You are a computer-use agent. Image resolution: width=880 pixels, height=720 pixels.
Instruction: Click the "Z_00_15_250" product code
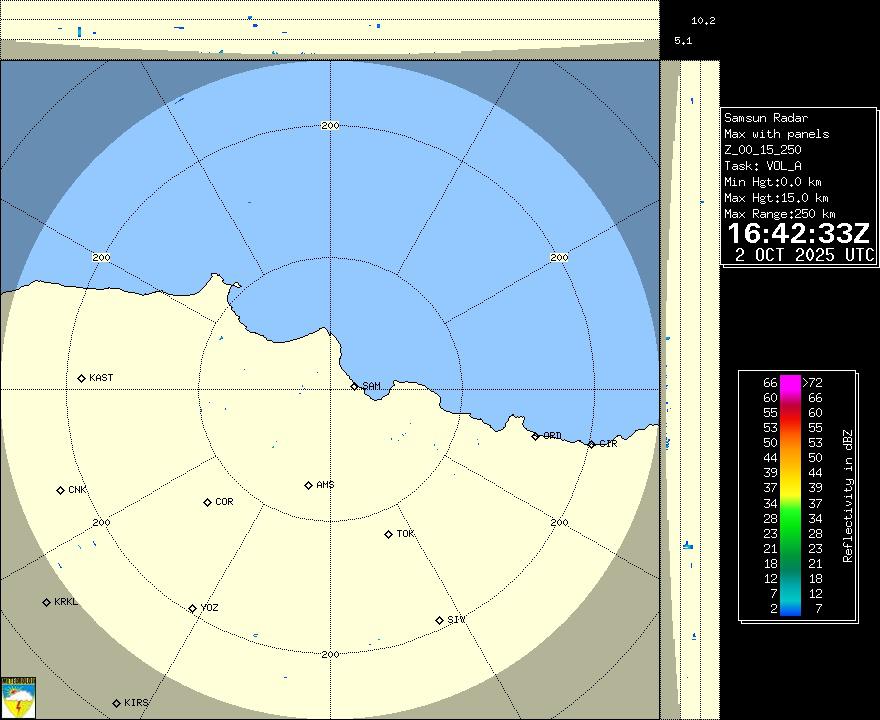763,150
